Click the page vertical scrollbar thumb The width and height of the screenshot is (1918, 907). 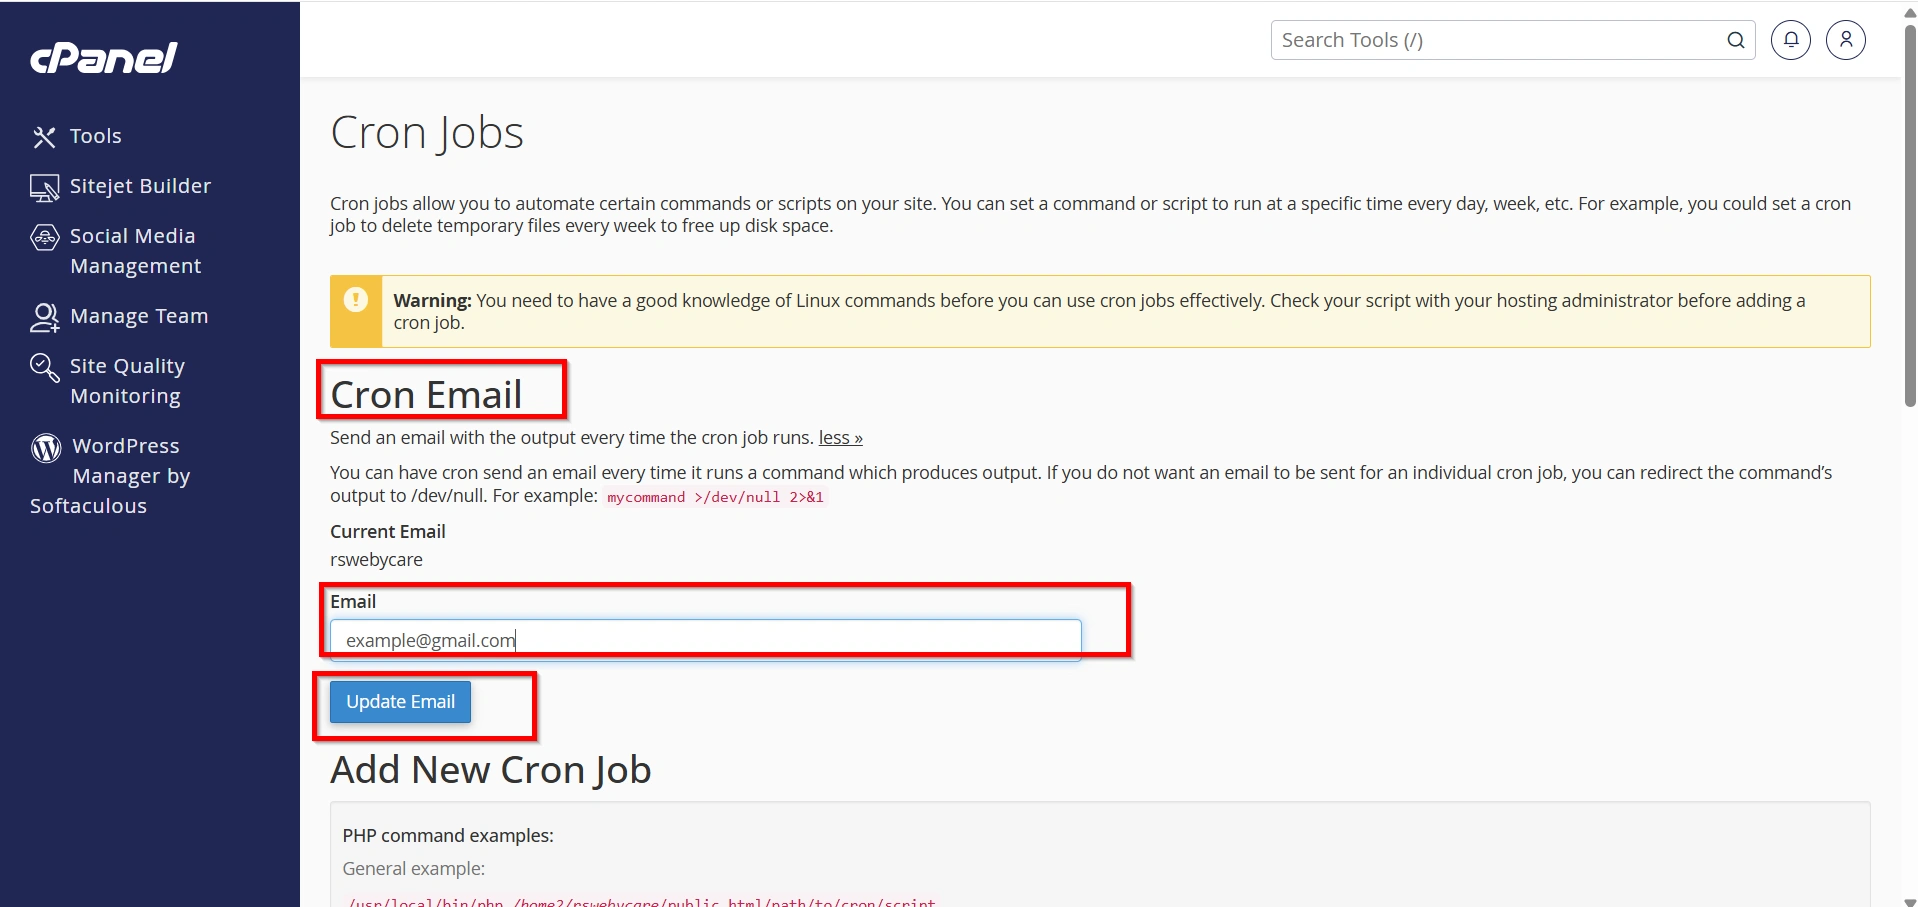[1910, 215]
